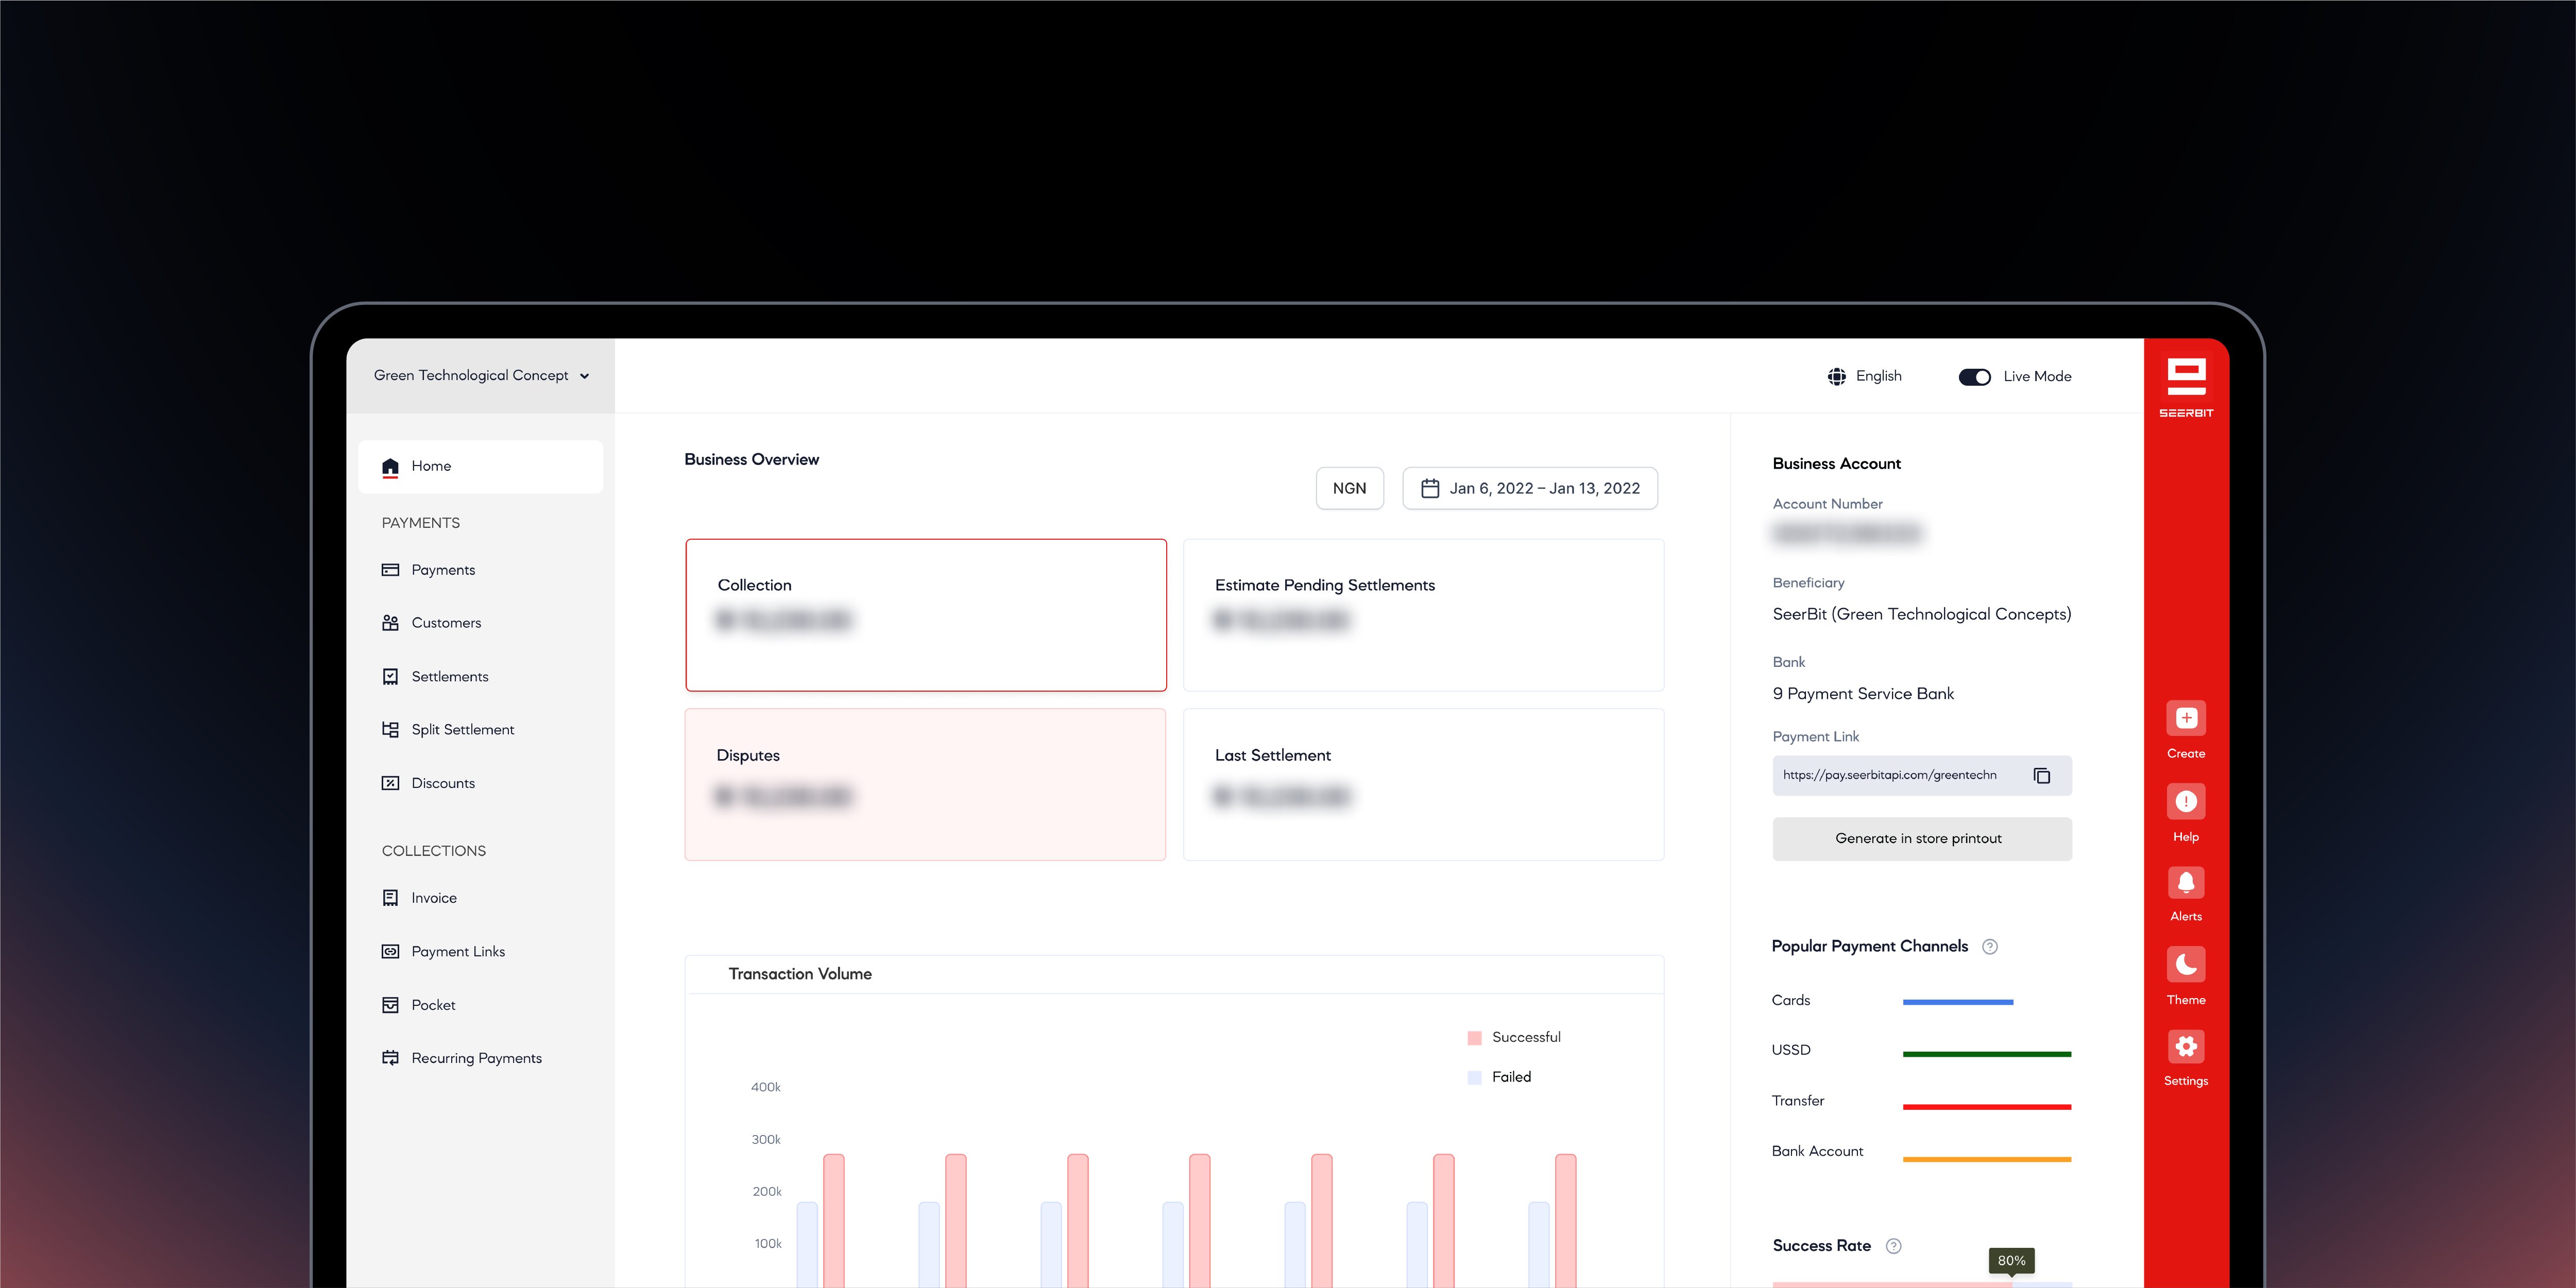Select the Collection overview card

tap(925, 615)
